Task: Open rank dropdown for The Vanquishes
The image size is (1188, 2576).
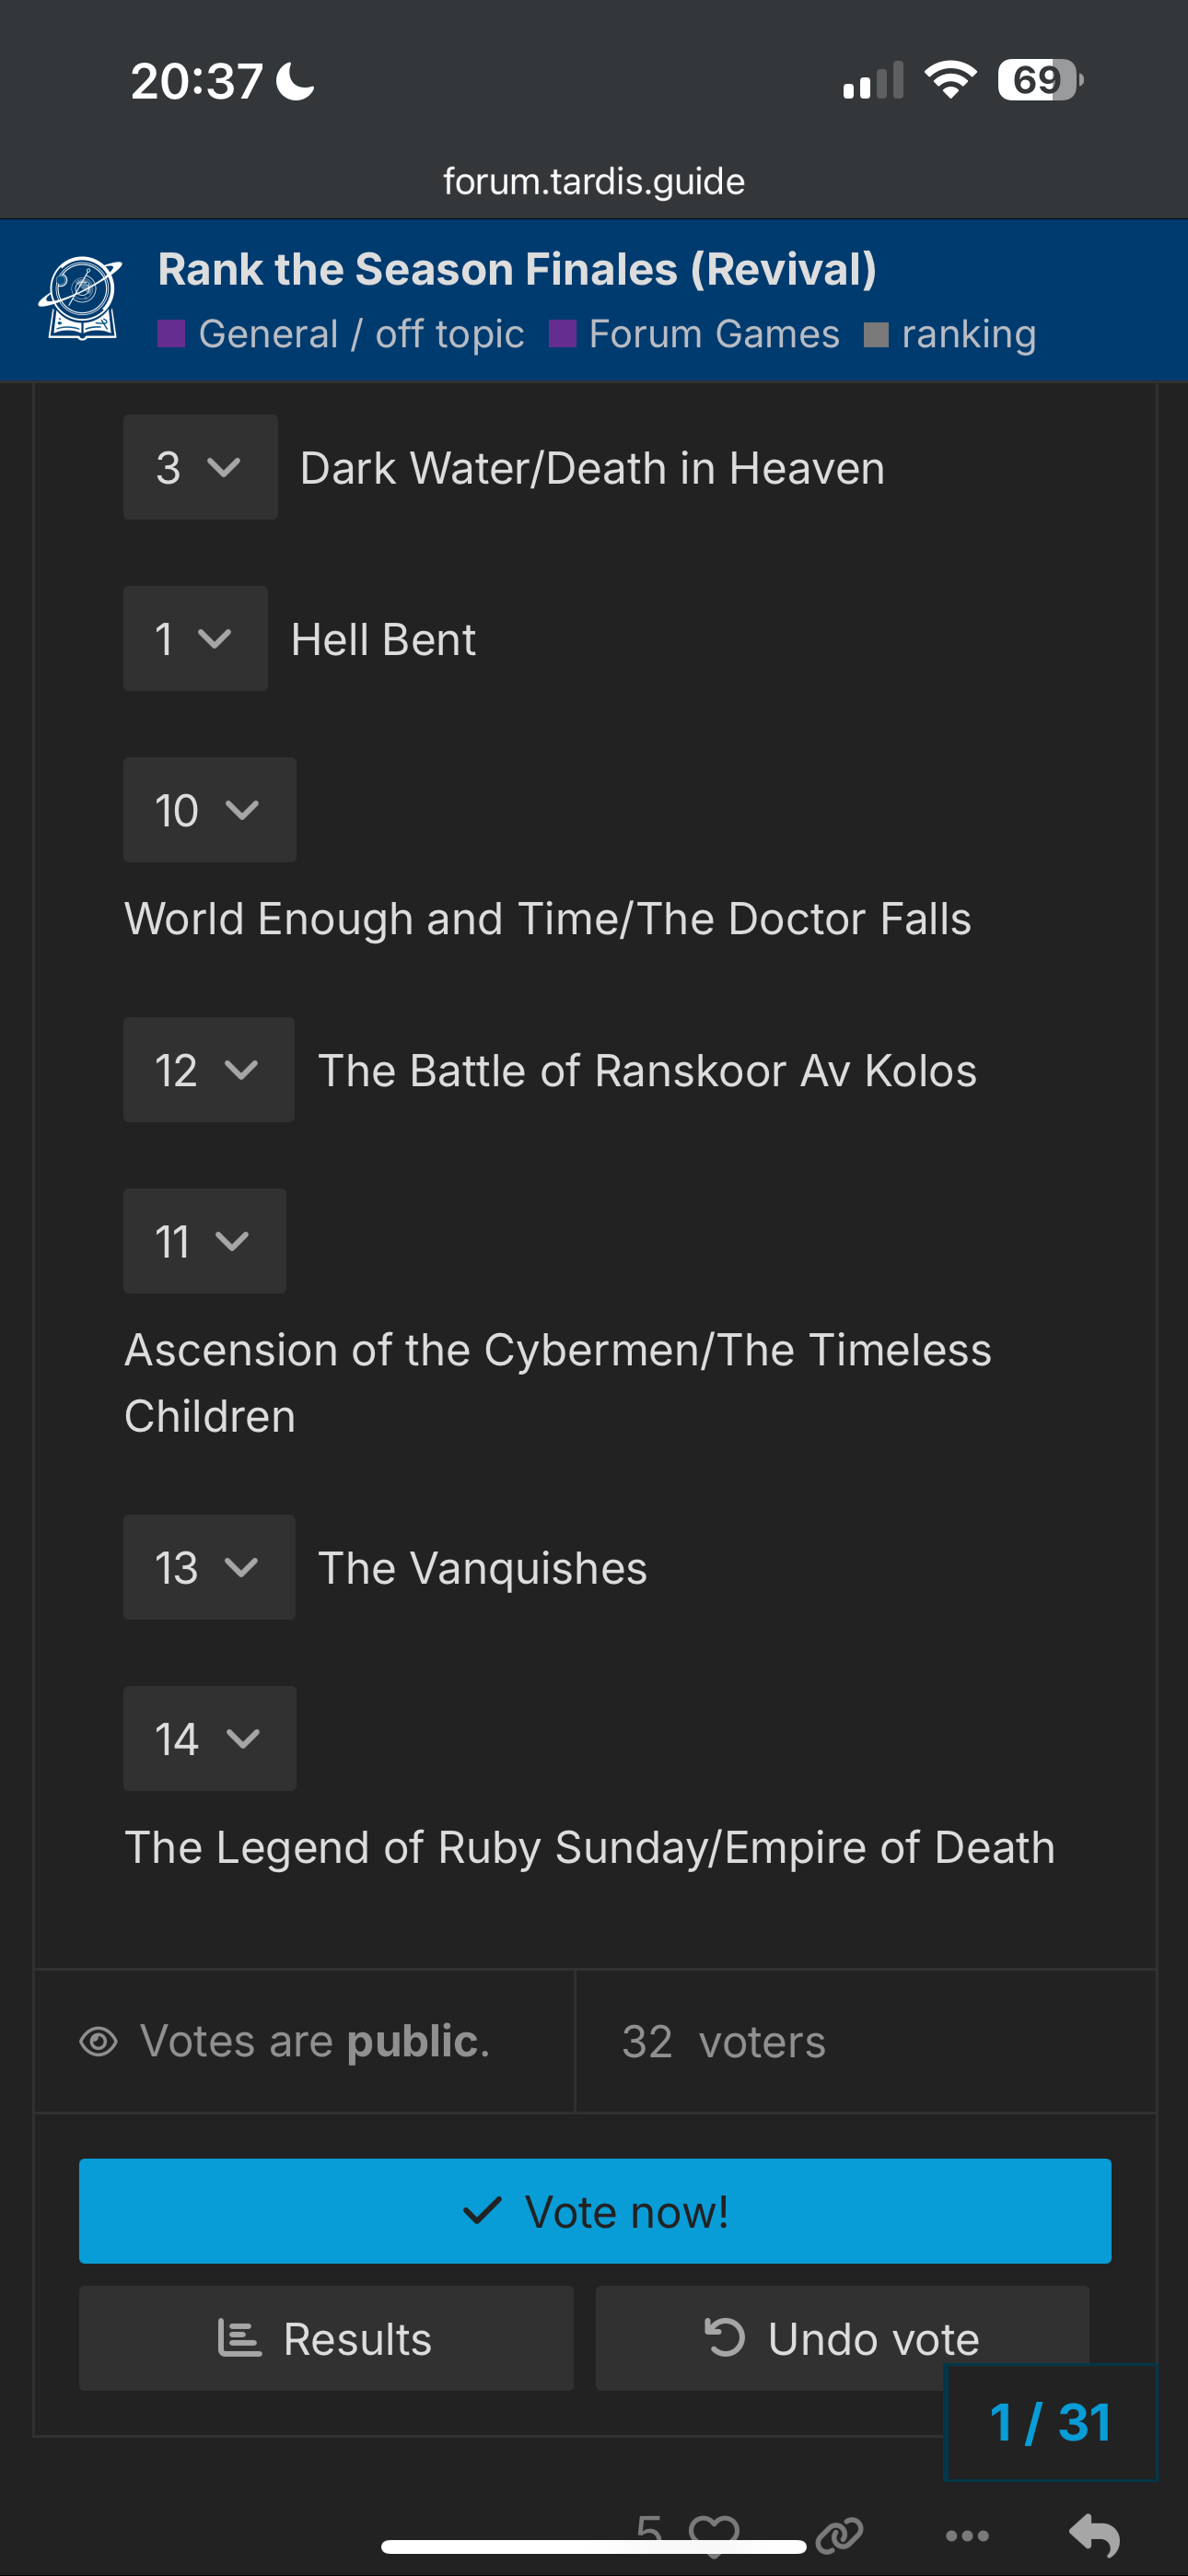Action: tap(209, 1566)
